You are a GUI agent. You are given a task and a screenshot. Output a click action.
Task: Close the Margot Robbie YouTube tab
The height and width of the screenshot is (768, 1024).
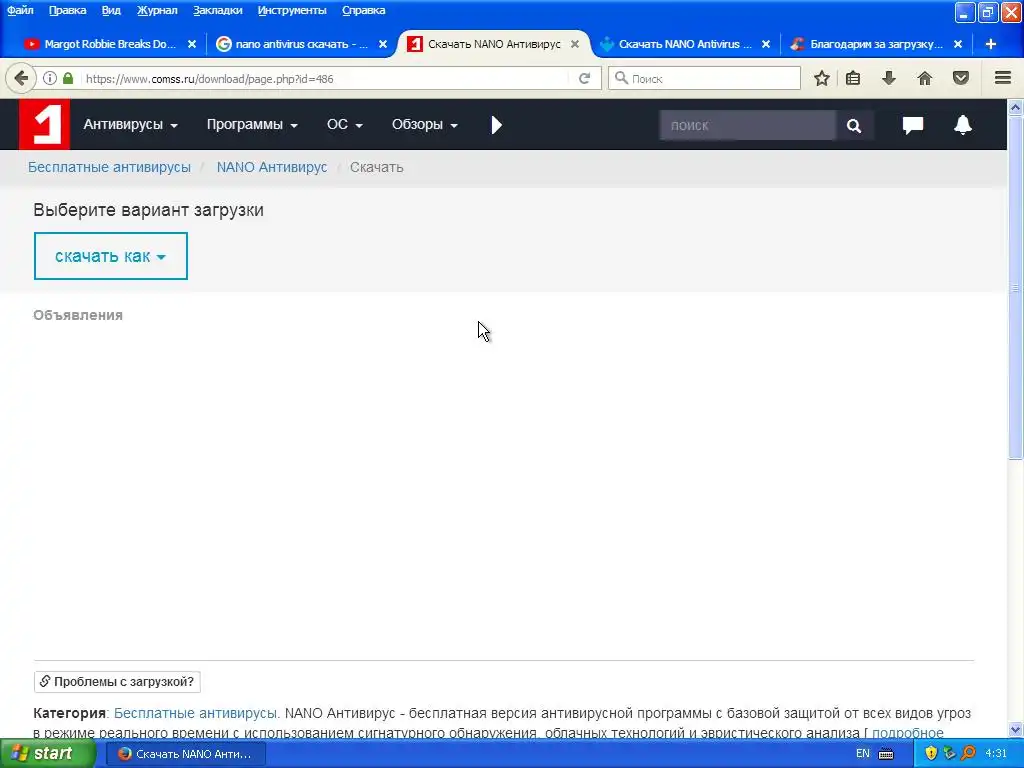(x=191, y=44)
